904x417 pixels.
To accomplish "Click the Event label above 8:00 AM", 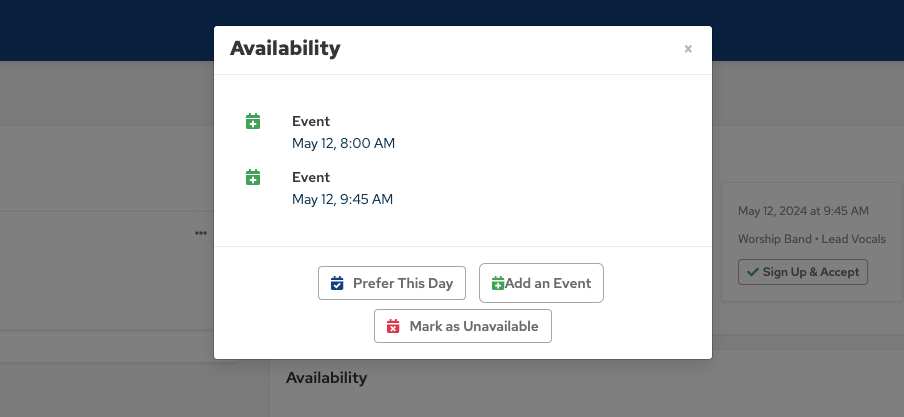I will click(311, 122).
